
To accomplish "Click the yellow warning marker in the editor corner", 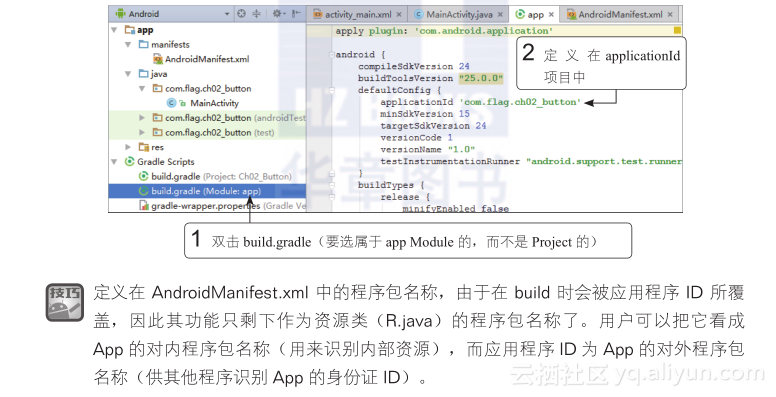I will 677,31.
